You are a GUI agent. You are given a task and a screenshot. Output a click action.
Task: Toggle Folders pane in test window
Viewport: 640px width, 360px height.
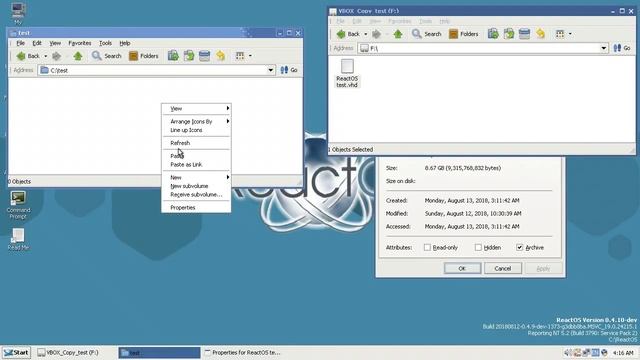tap(143, 56)
